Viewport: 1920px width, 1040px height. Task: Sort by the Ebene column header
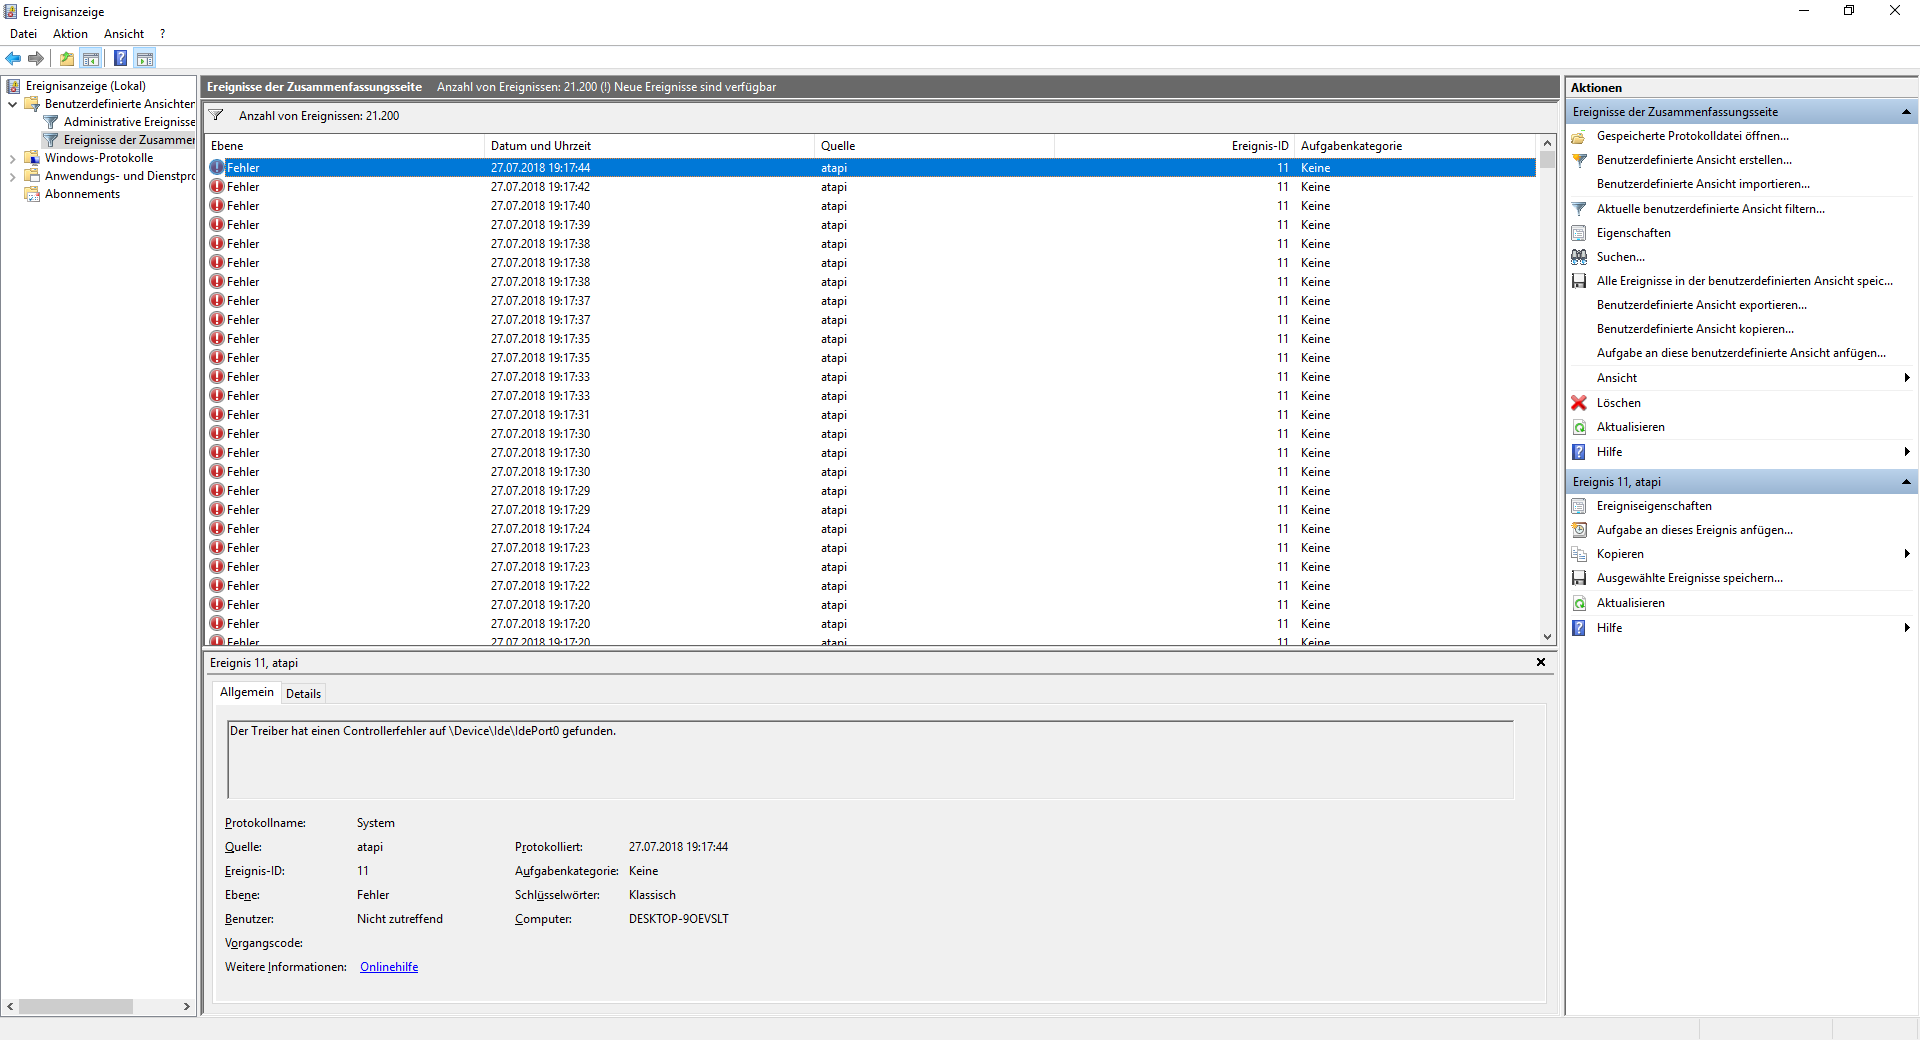click(345, 146)
